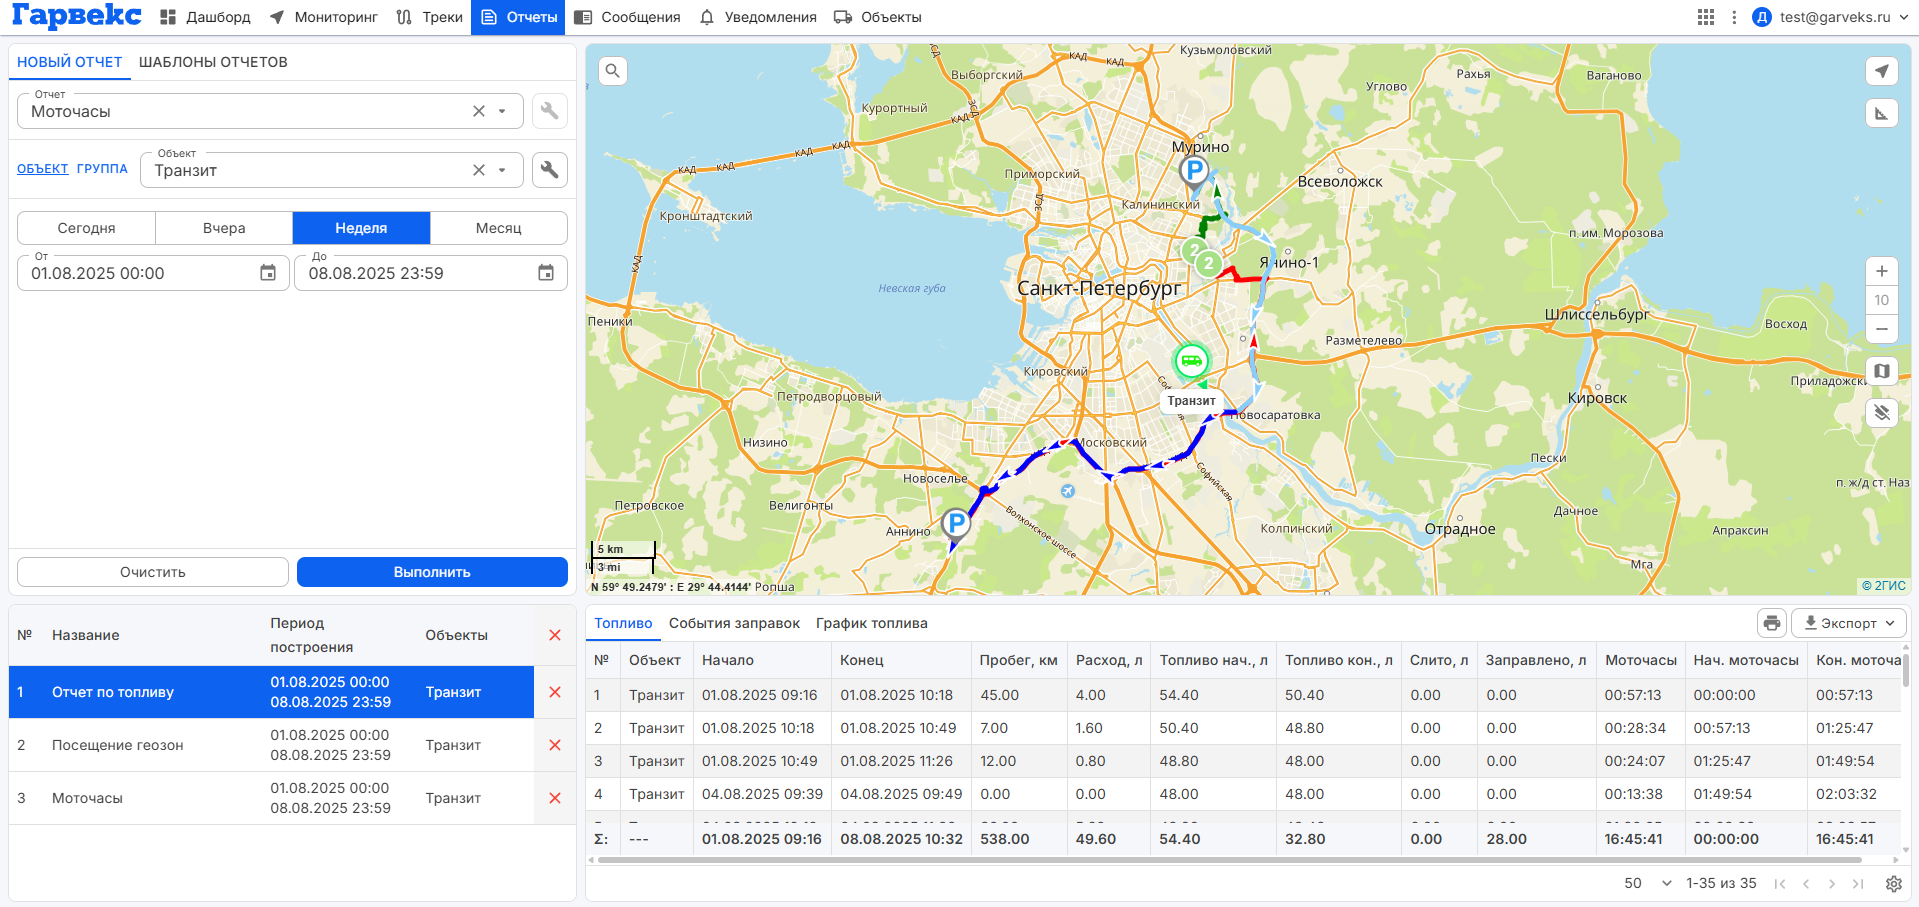Expand the Отчет dropdown arrow
Image resolution: width=1919 pixels, height=907 pixels.
[x=503, y=111]
